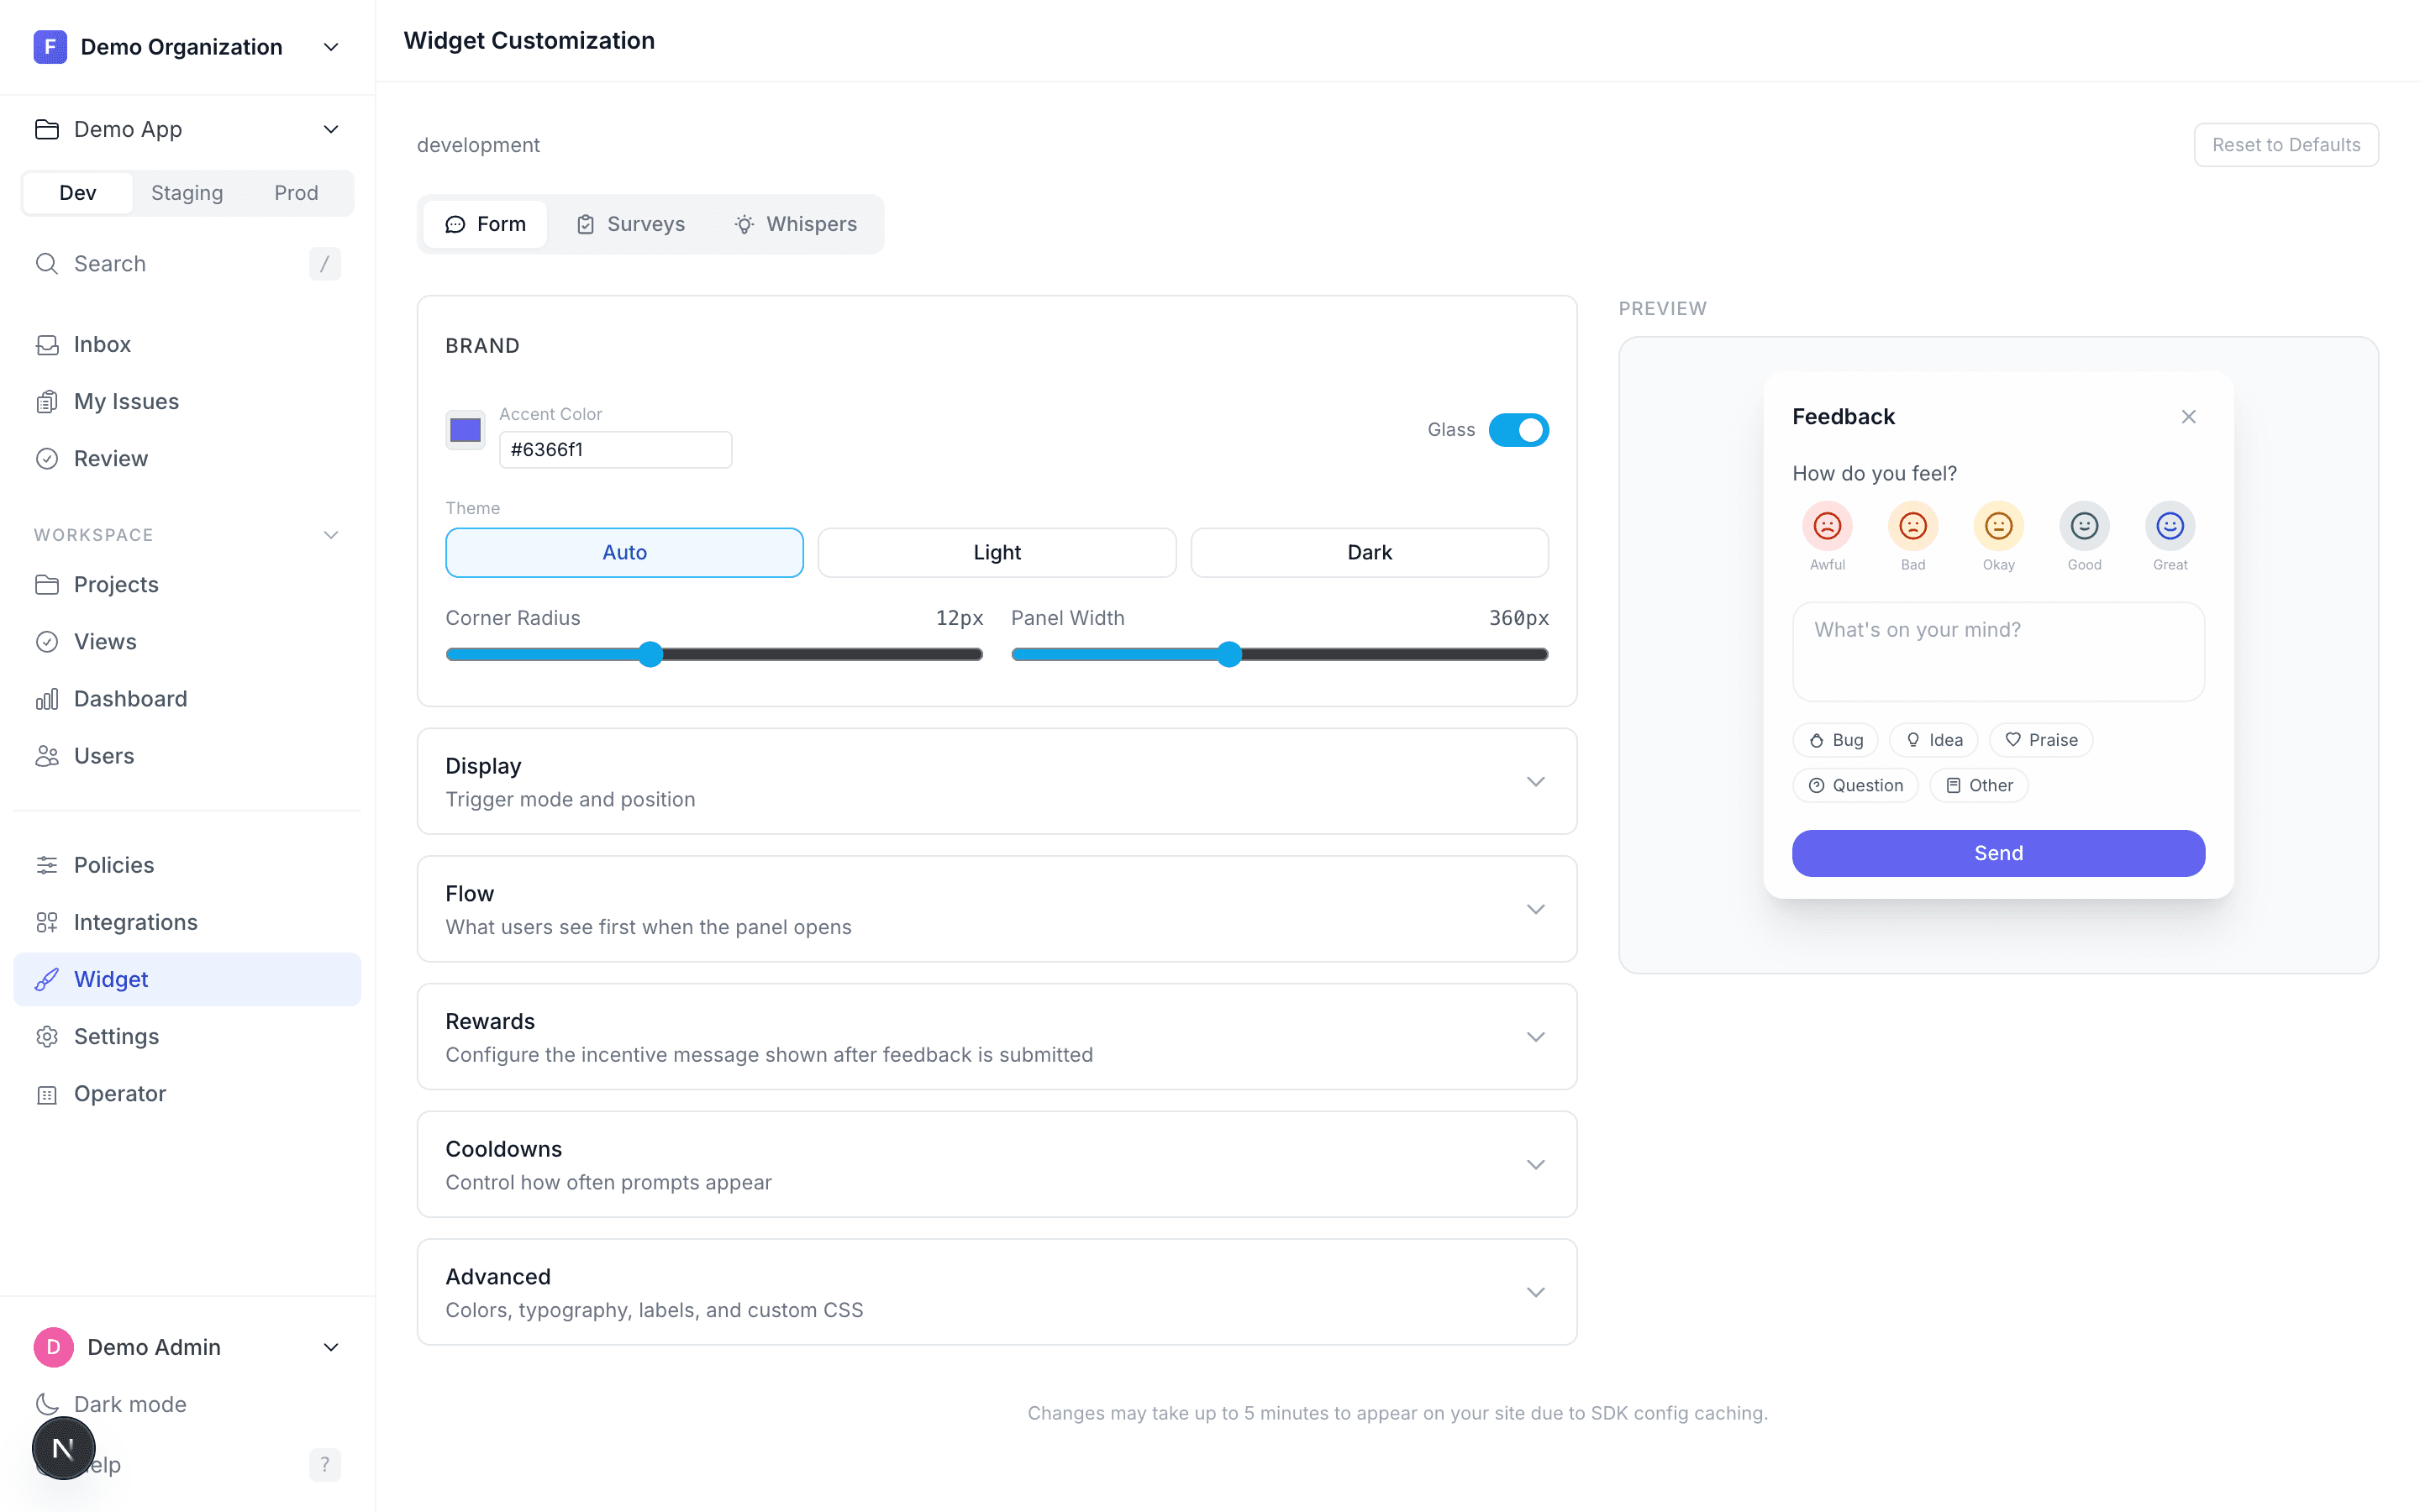Image resolution: width=2420 pixels, height=1512 pixels.
Task: Select My Issues in the sidebar
Action: (x=126, y=400)
